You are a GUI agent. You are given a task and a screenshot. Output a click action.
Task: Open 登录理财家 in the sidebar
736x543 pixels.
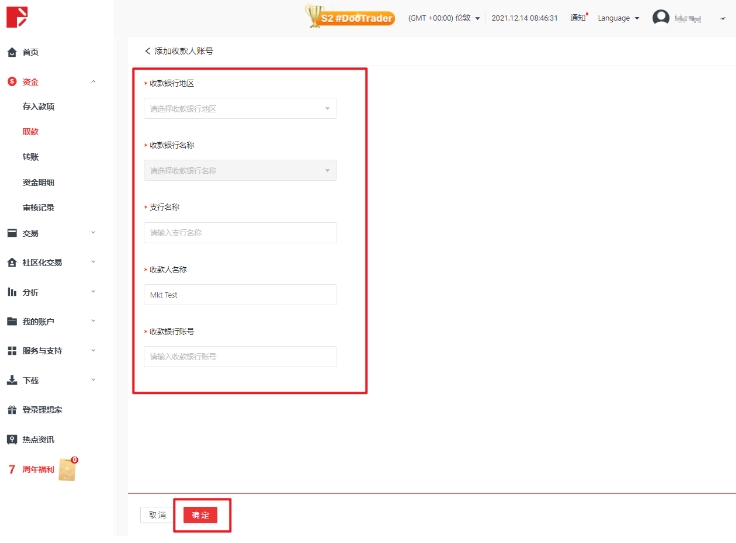coord(42,410)
